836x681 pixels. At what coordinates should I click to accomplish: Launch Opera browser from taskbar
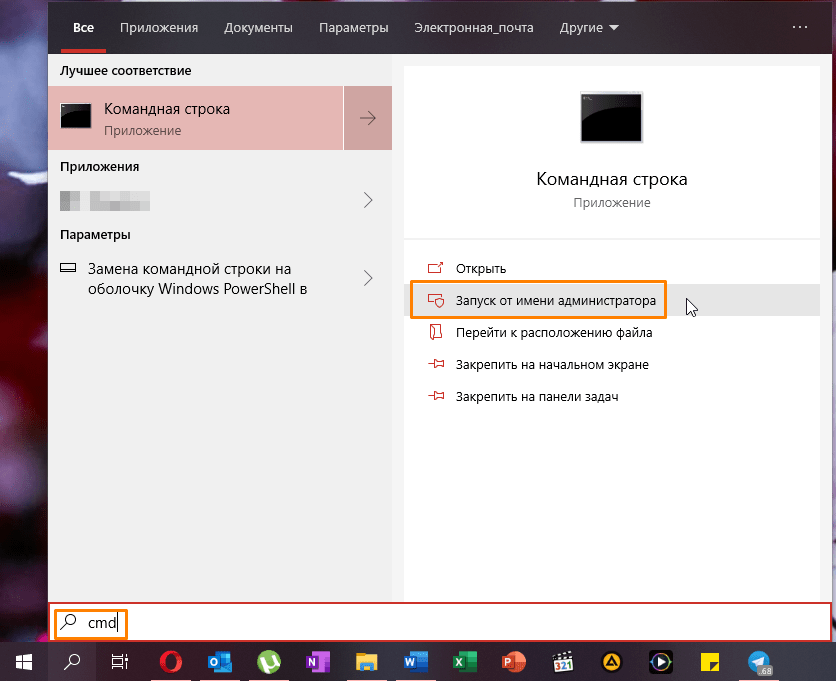(171, 662)
